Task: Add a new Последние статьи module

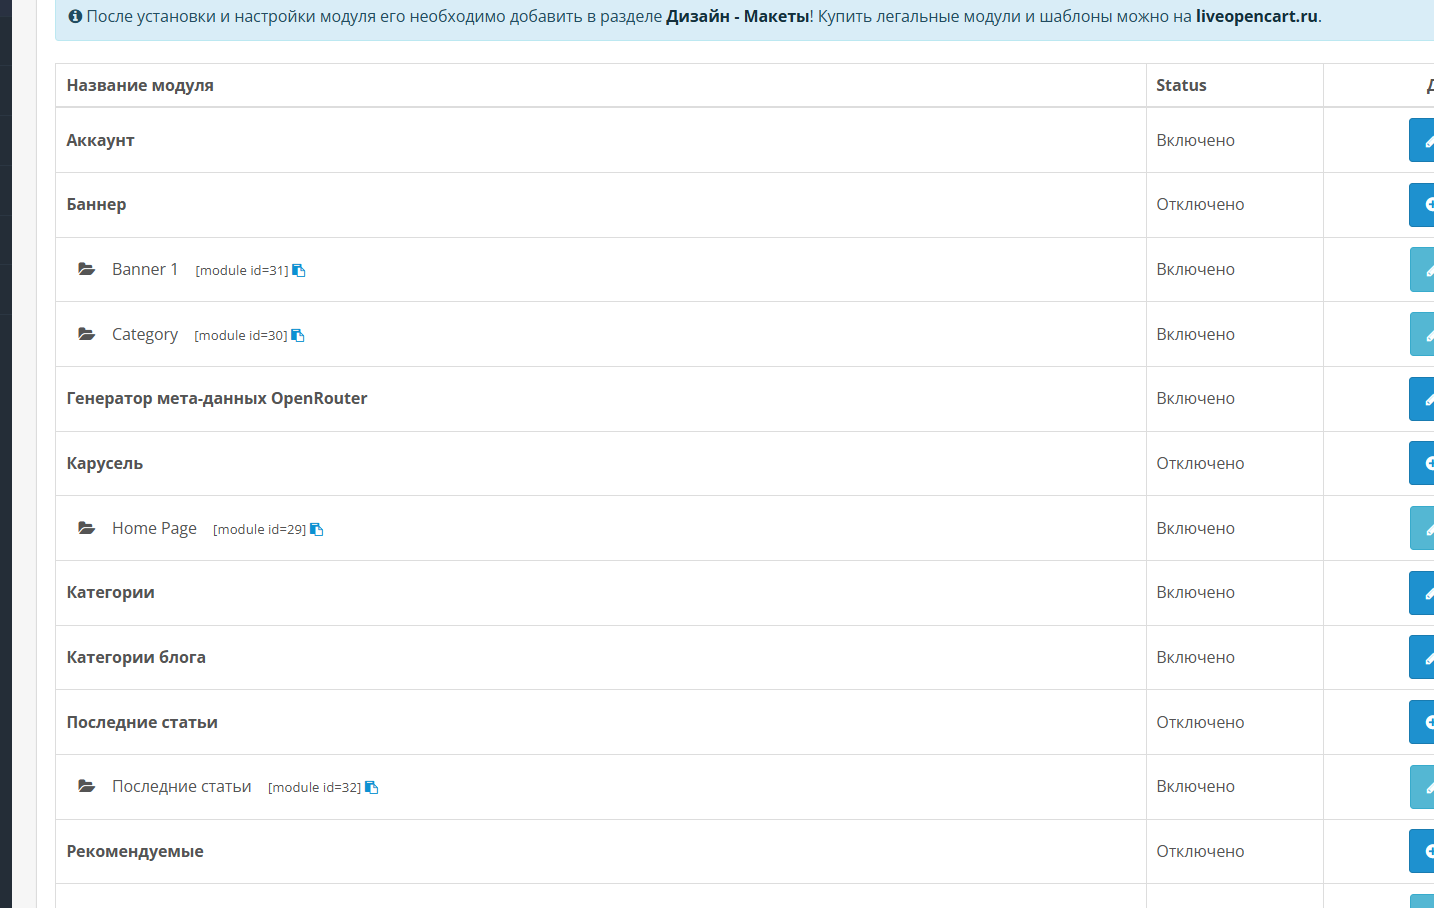Action: click(x=1422, y=722)
